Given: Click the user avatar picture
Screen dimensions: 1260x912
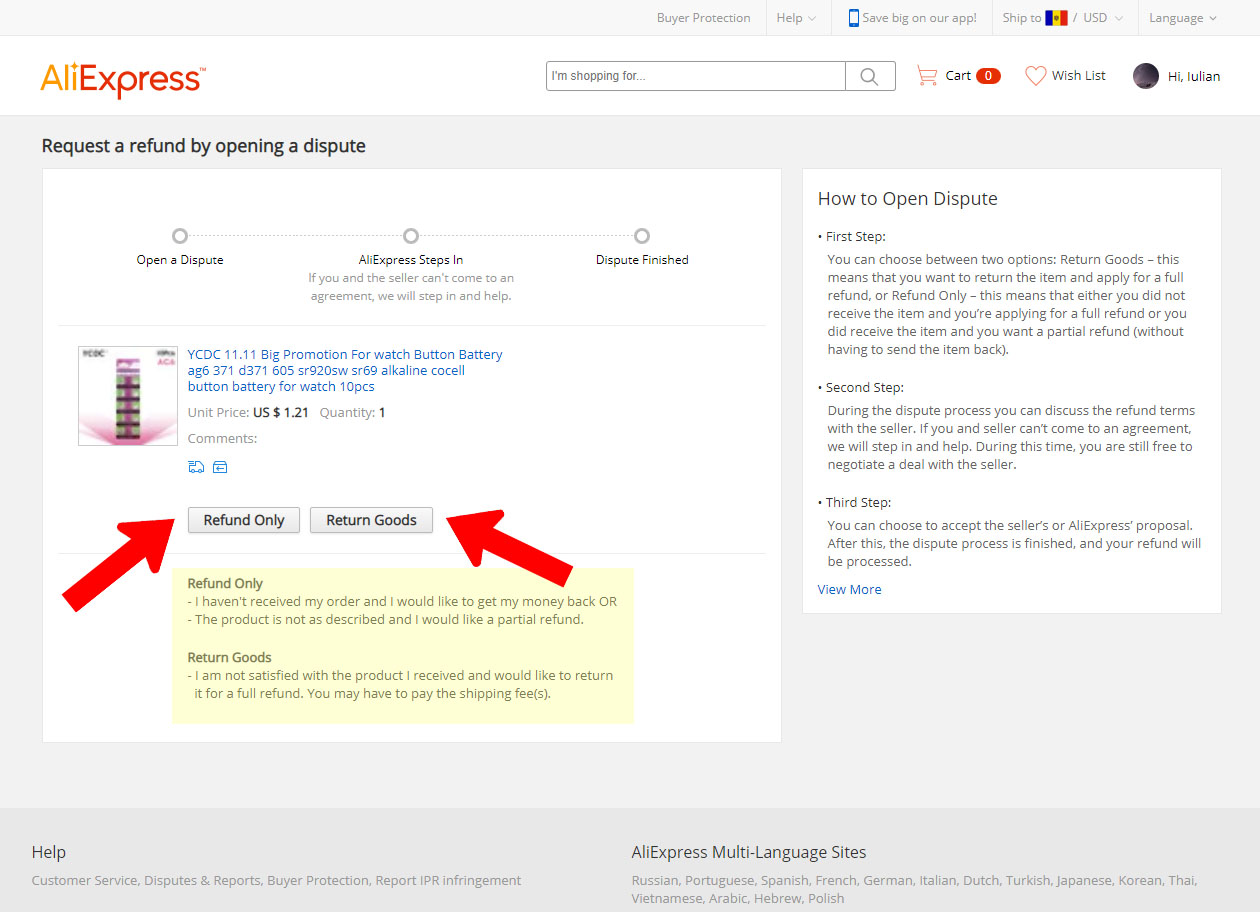Looking at the screenshot, I should tap(1146, 76).
